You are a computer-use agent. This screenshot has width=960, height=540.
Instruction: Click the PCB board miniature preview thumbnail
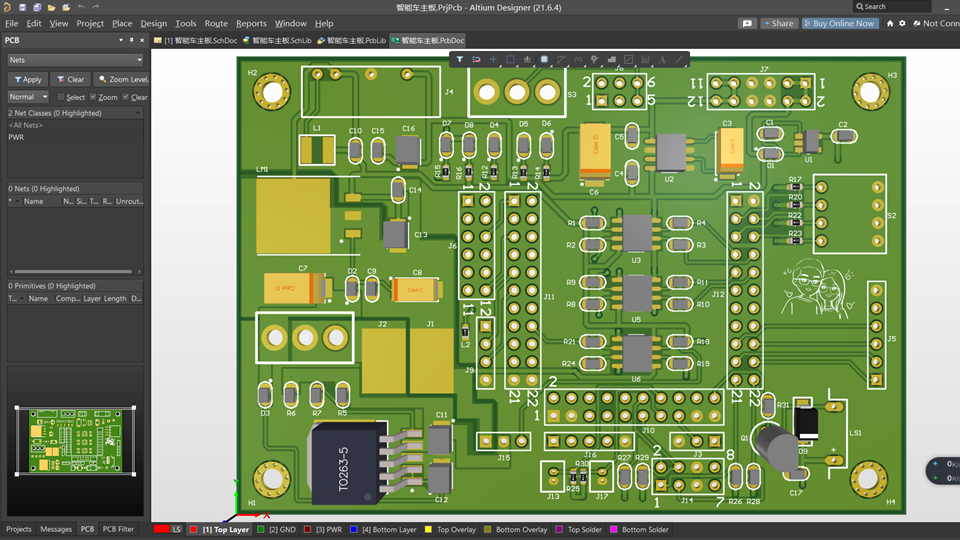(x=75, y=441)
